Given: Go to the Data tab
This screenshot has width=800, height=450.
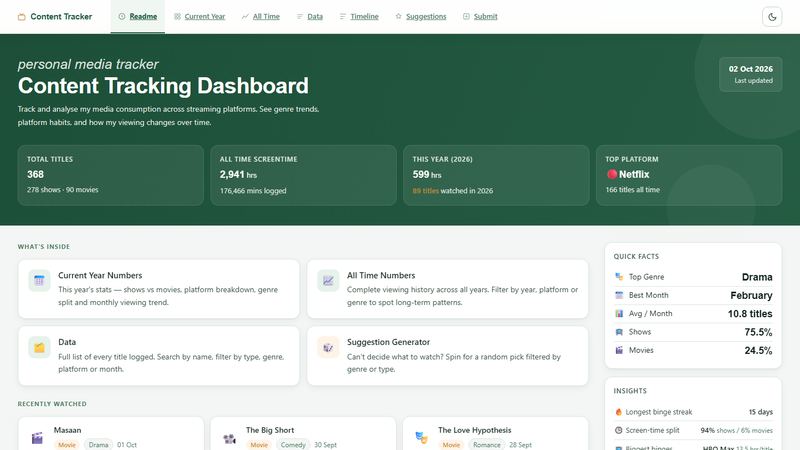Looking at the screenshot, I should (310, 16).
